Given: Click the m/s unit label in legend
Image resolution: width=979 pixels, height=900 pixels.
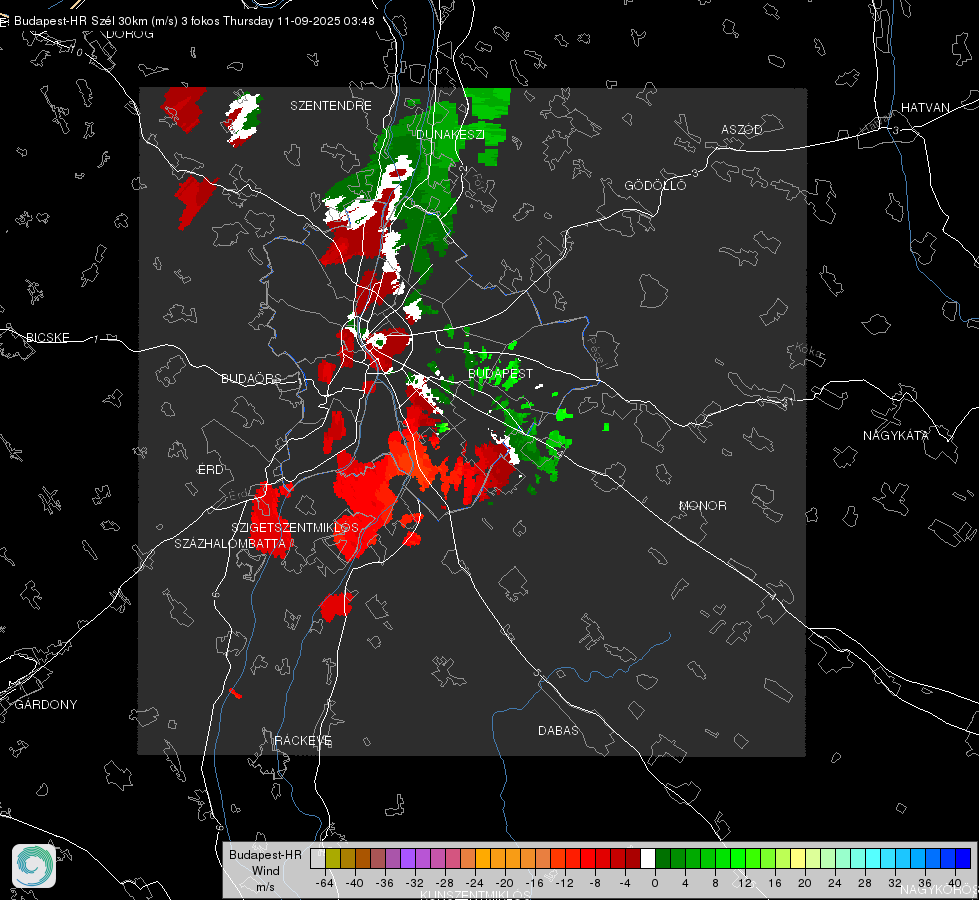Looking at the screenshot, I should point(265,887).
